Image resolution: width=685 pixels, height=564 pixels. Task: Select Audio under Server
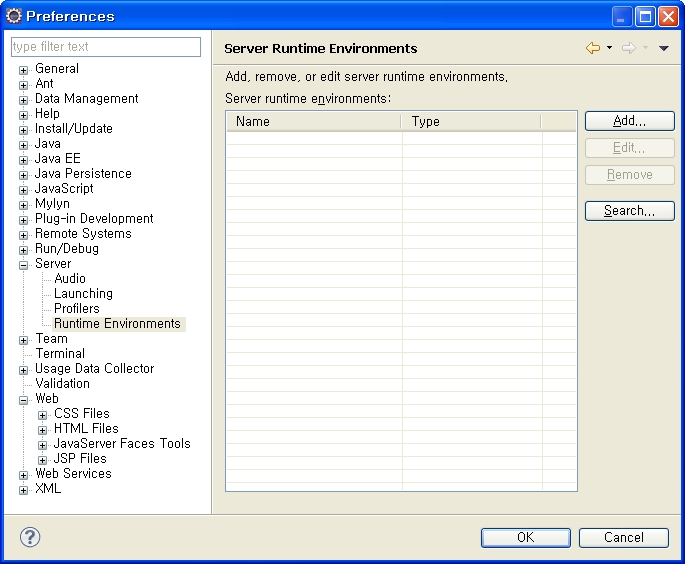coord(70,279)
